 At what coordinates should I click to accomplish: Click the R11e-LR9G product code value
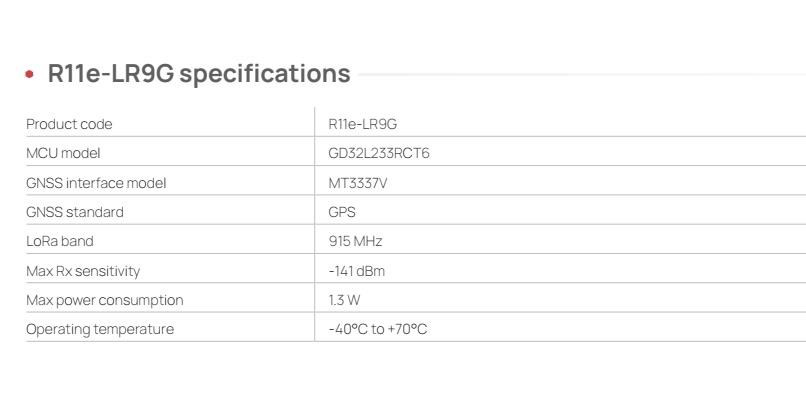pos(362,124)
